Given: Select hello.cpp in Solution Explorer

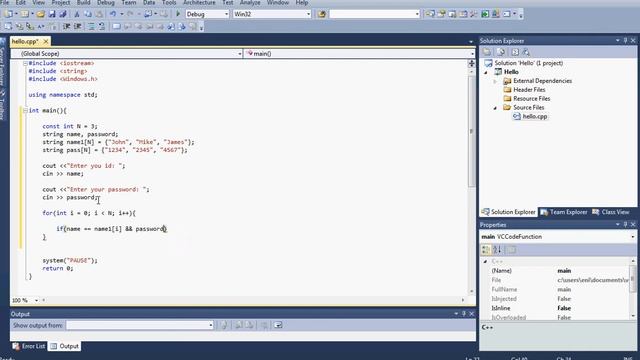Looking at the screenshot, I should tap(535, 117).
